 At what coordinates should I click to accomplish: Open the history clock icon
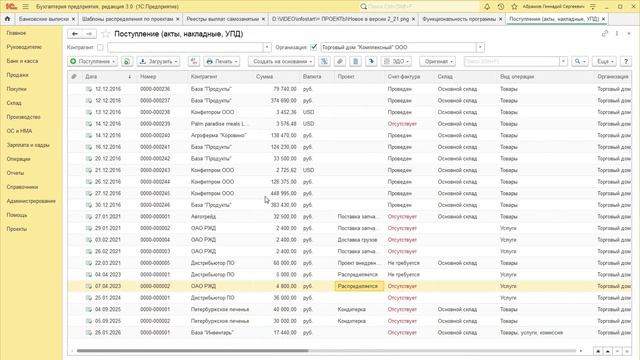tap(501, 7)
